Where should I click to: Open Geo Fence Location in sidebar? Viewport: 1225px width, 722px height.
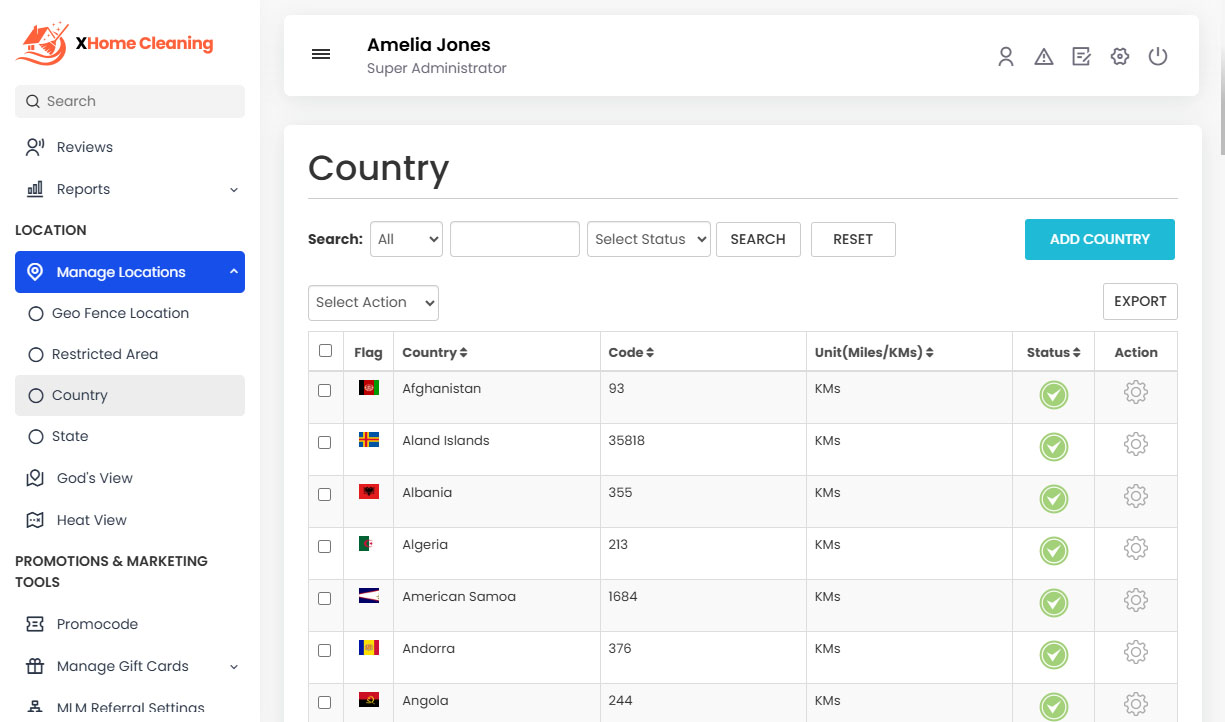pyautogui.click(x=120, y=313)
